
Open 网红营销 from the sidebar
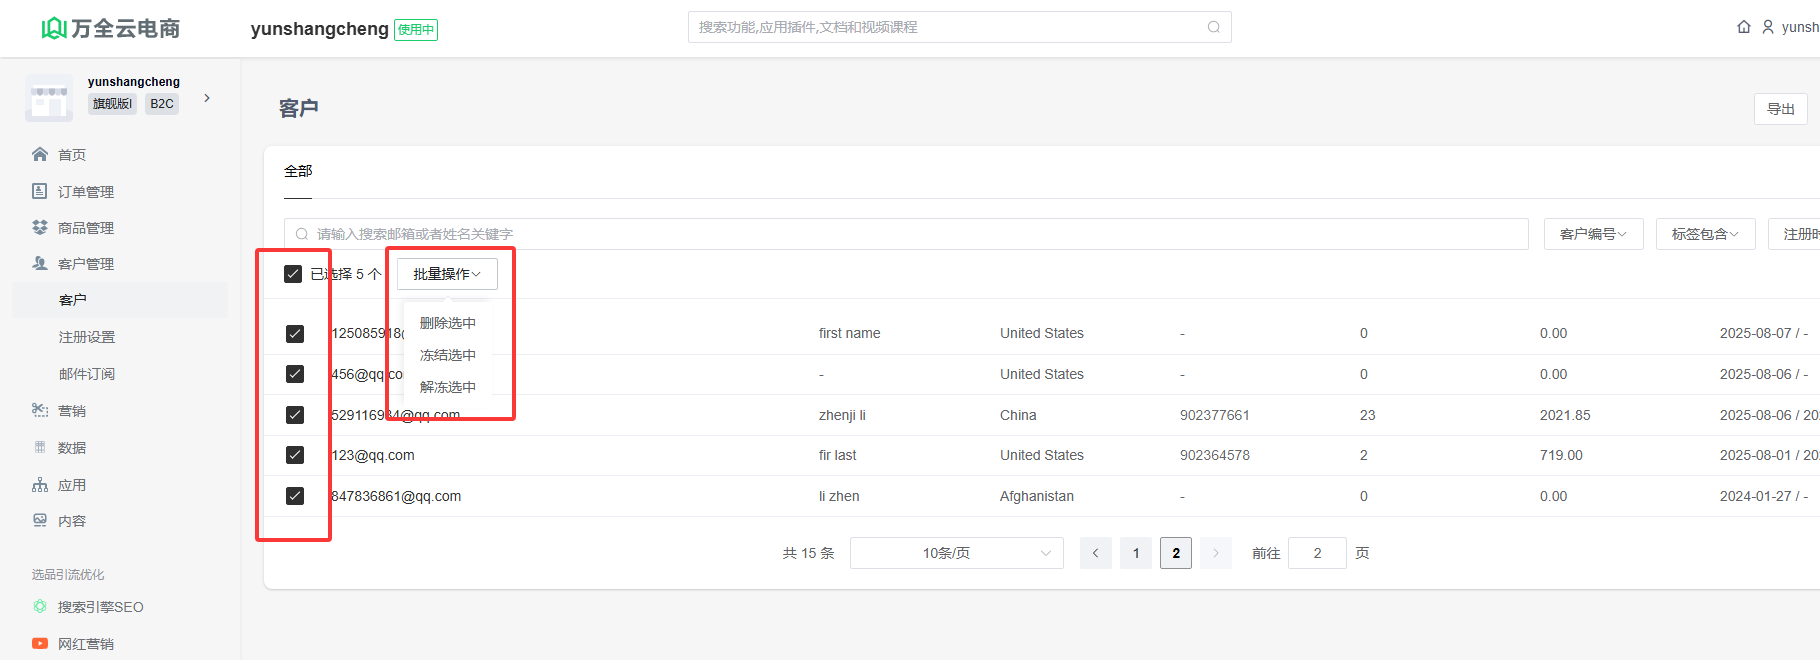(x=85, y=644)
